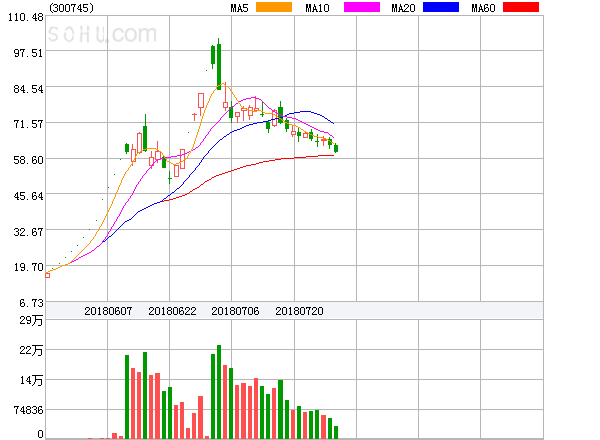
Task: Click the first red candlestick near 19.70
Action: click(x=47, y=275)
